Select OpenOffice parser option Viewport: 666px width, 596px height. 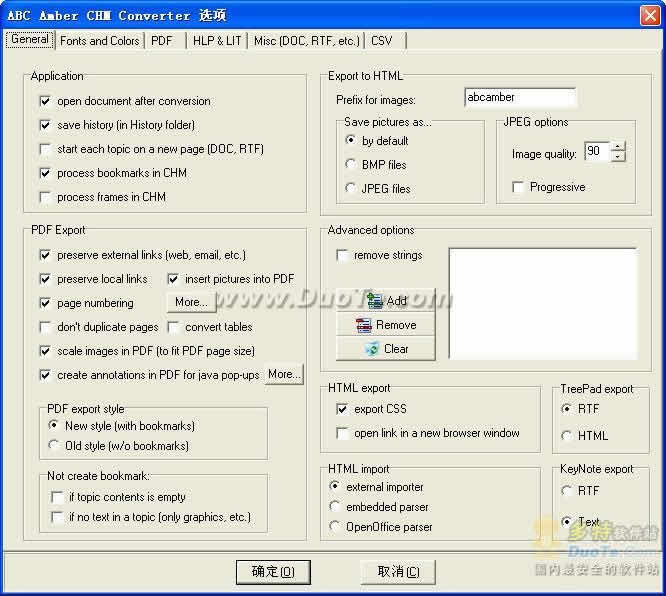click(335, 526)
